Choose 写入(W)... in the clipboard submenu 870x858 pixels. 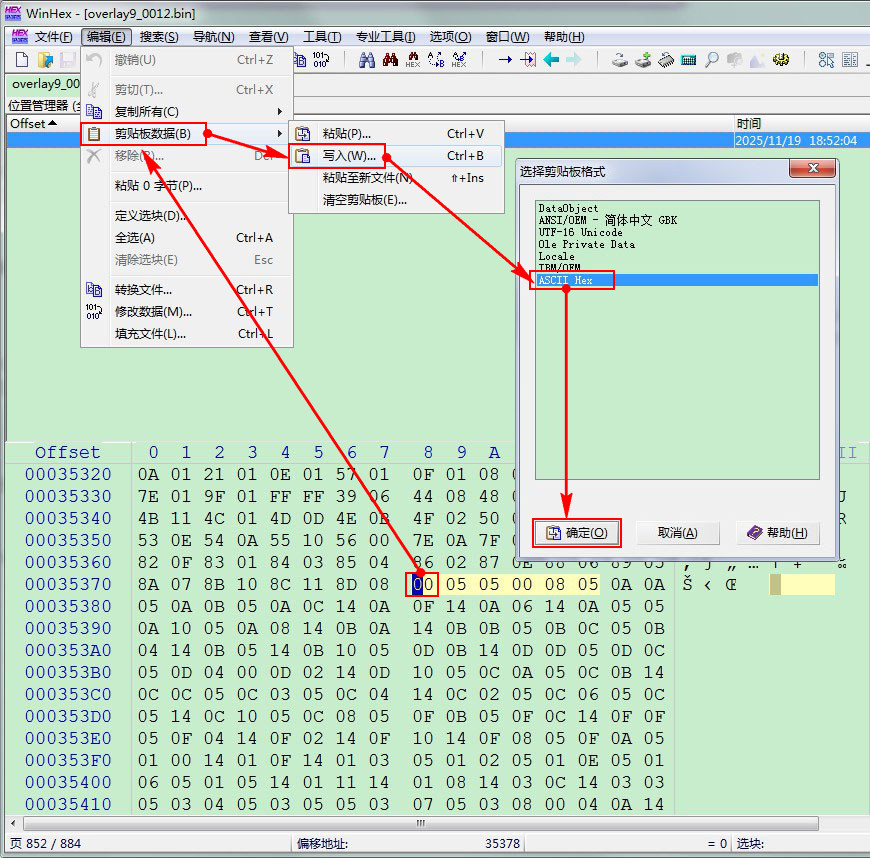(395, 156)
